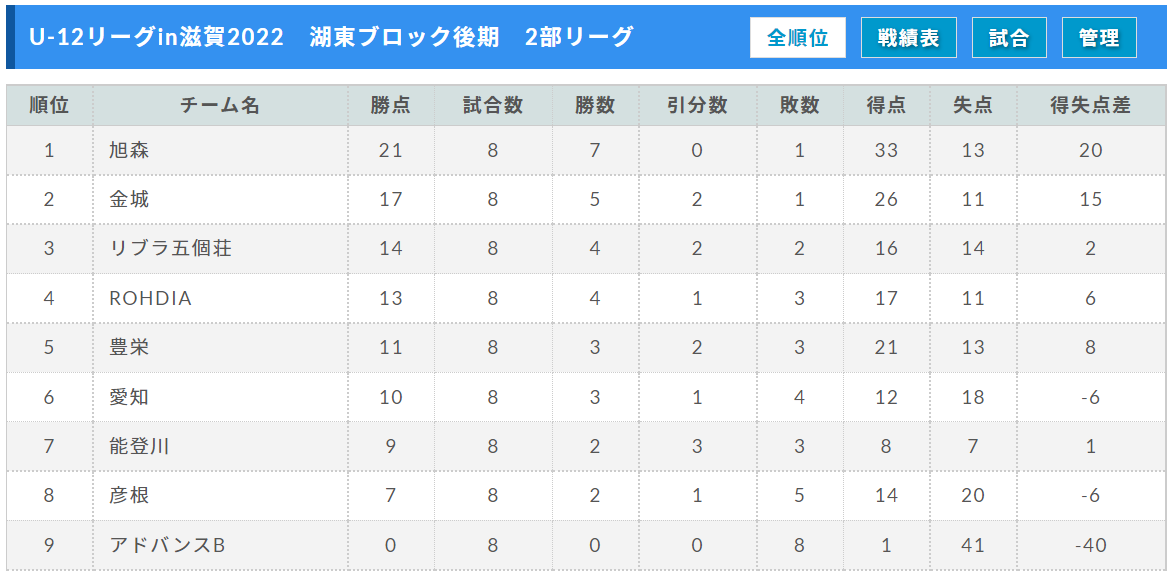Select team 彦根 in the table

pyautogui.click(x=129, y=496)
